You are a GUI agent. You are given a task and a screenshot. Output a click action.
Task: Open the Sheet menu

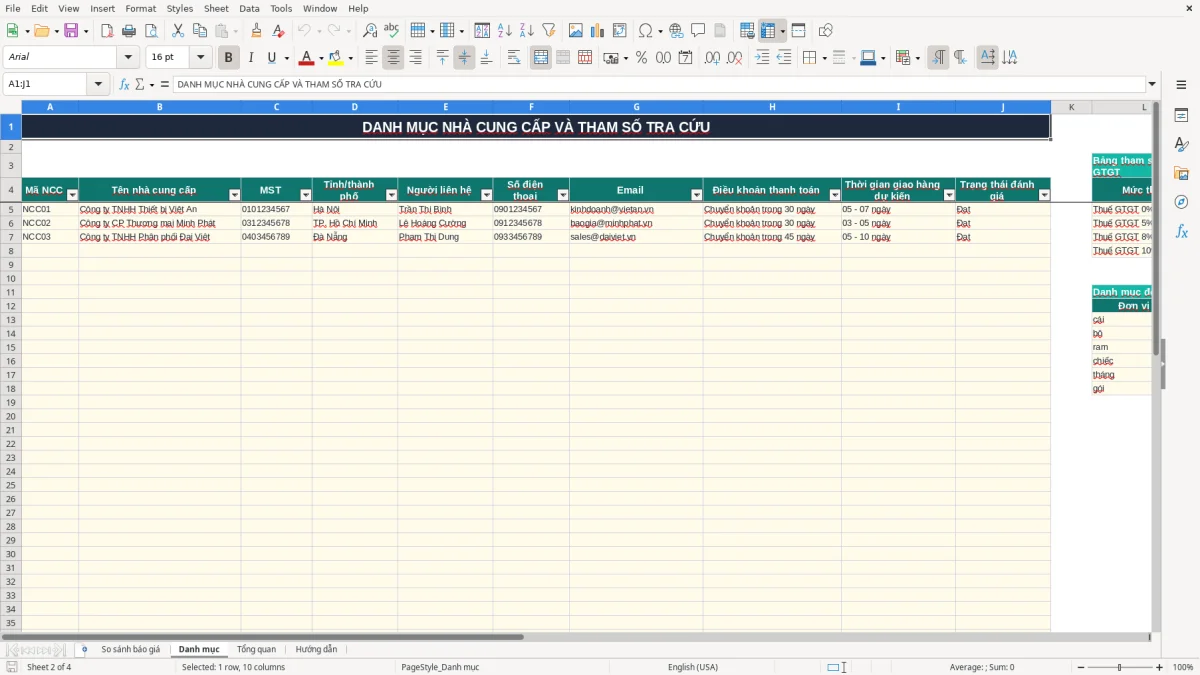(x=216, y=8)
